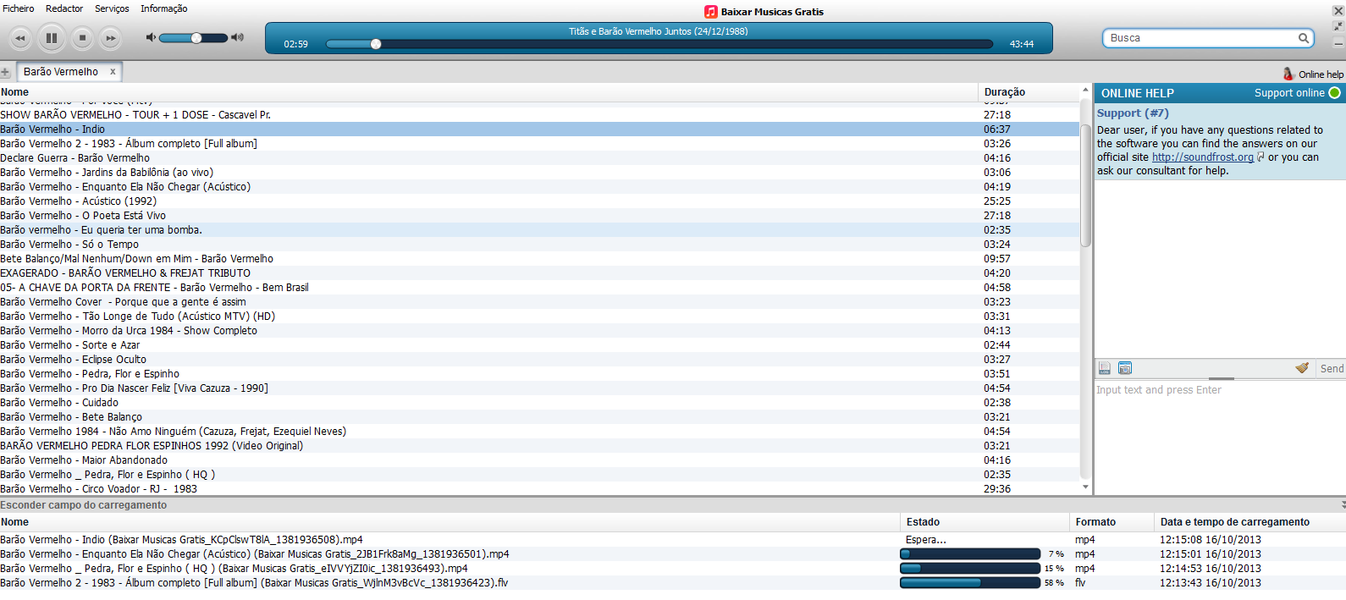Image resolution: width=1346 pixels, height=600 pixels.
Task: Select 'Barão Vermelho - Eclipse Oculto' row
Action: click(539, 359)
